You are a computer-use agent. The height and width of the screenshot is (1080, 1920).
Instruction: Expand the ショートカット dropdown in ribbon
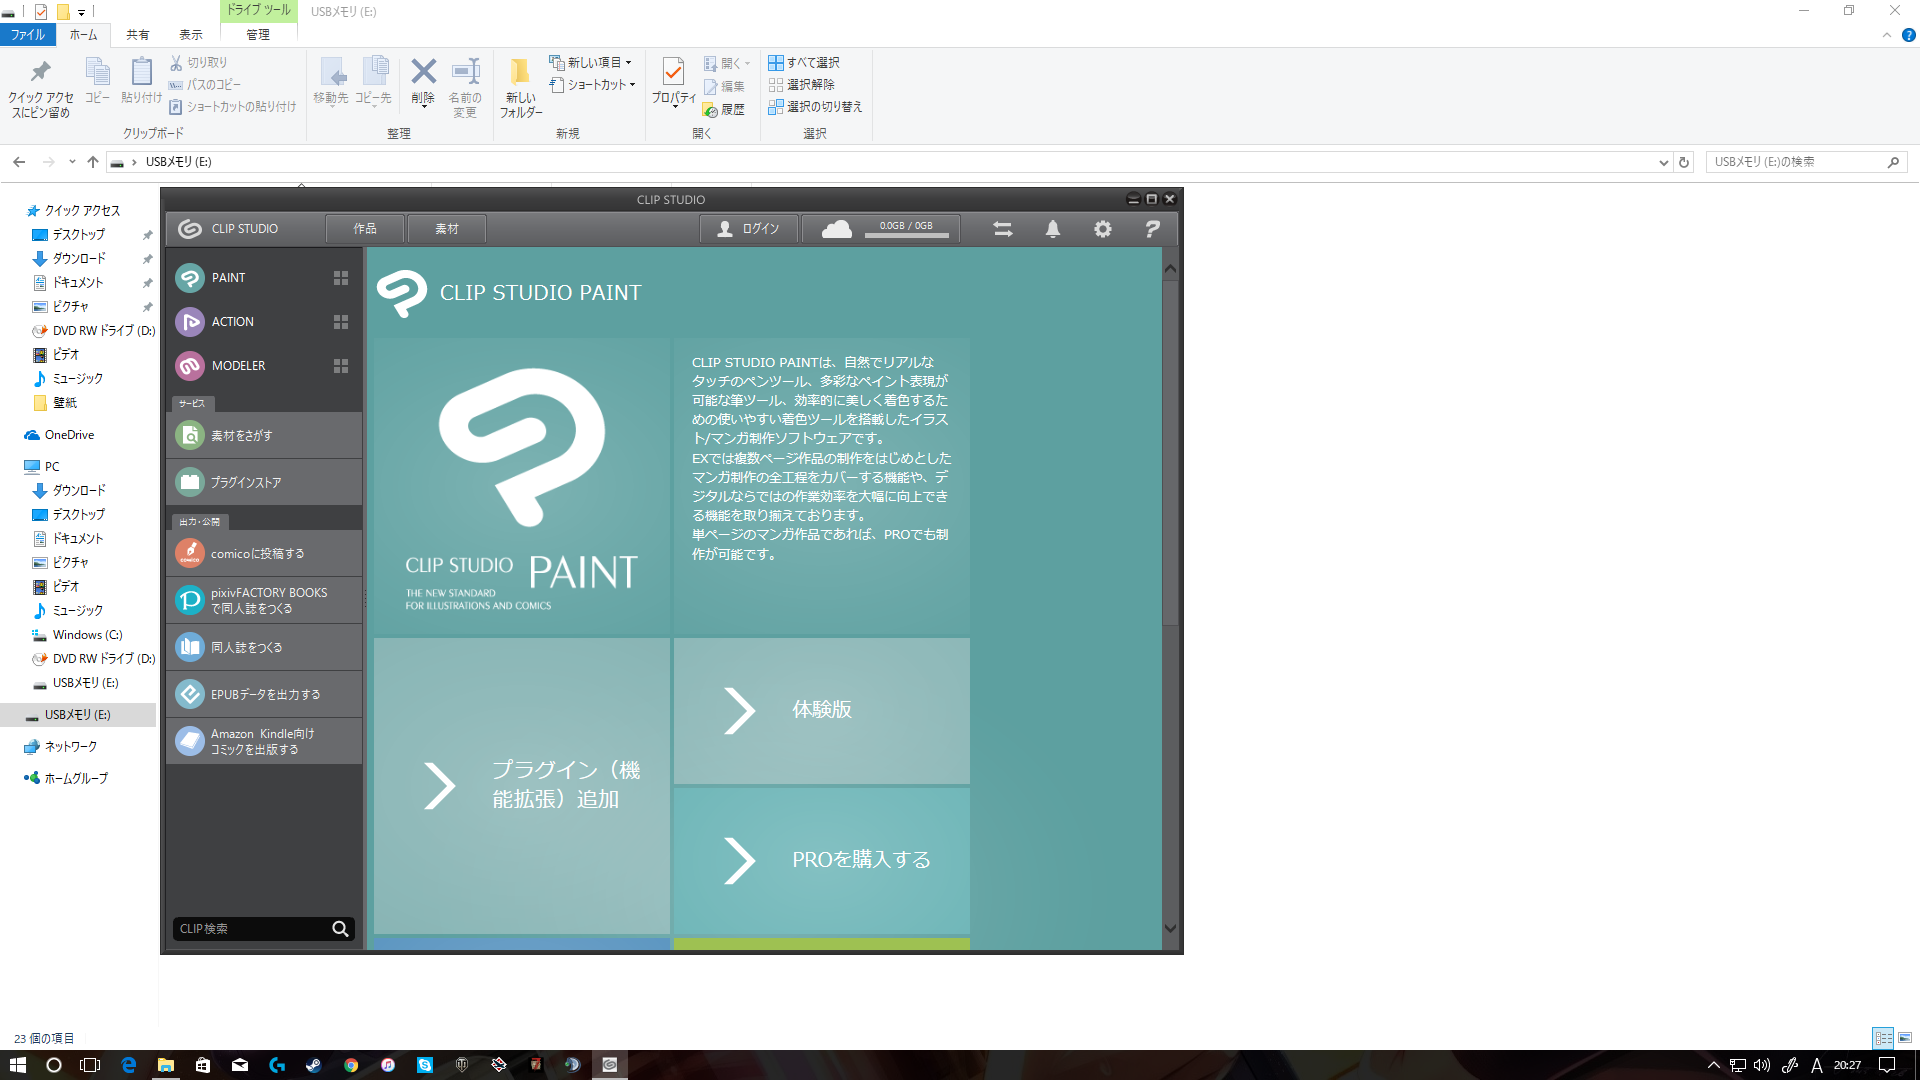(633, 85)
